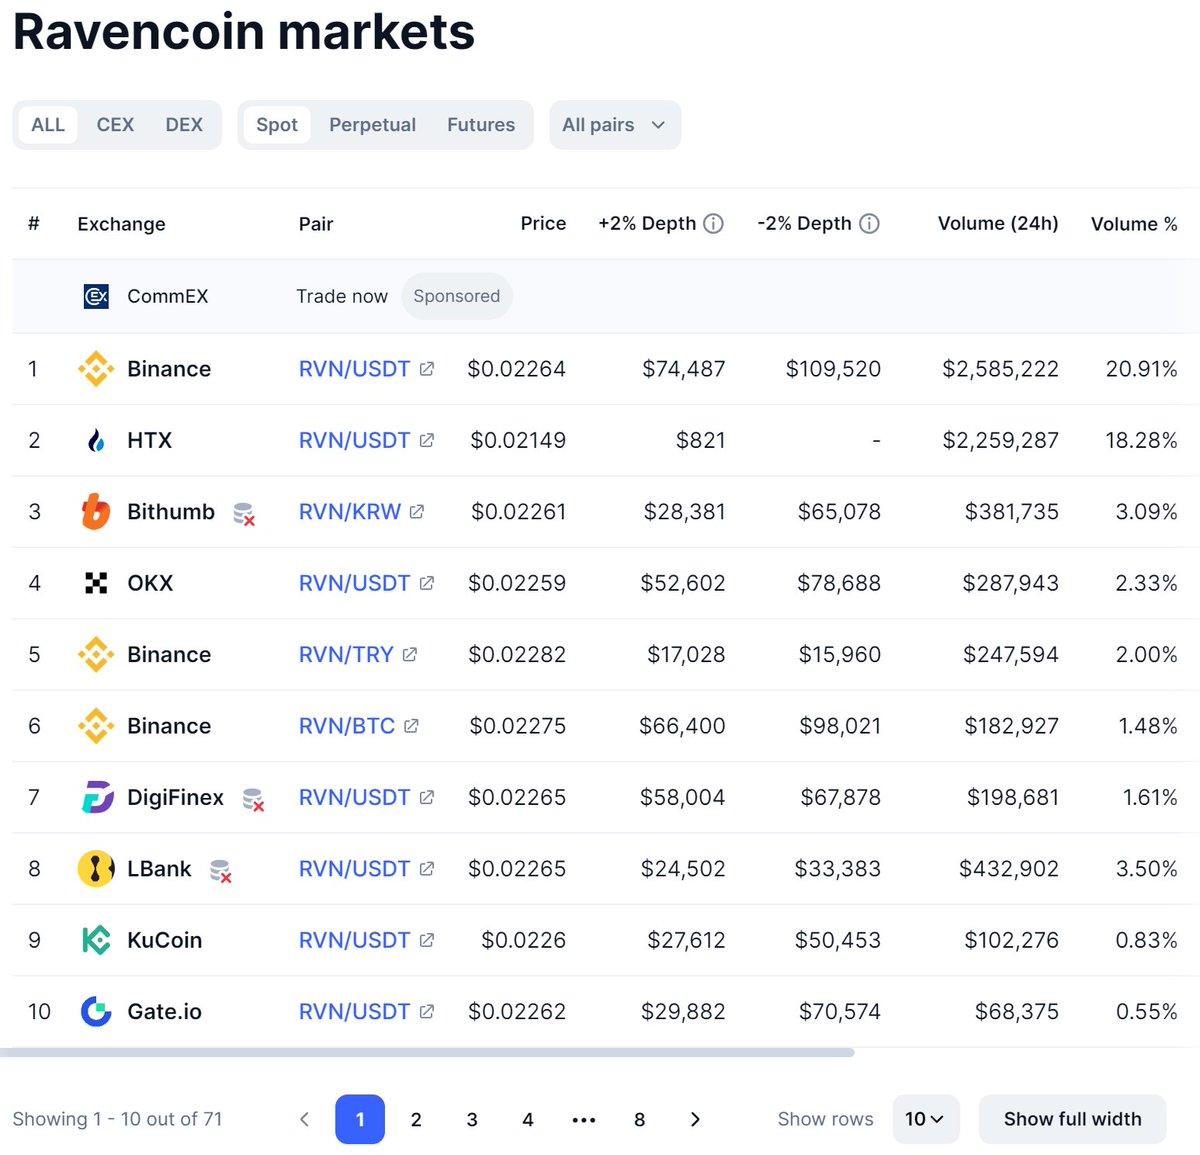Click external link icon beside RVN/TRY
The height and width of the screenshot is (1155, 1200).
tap(410, 655)
